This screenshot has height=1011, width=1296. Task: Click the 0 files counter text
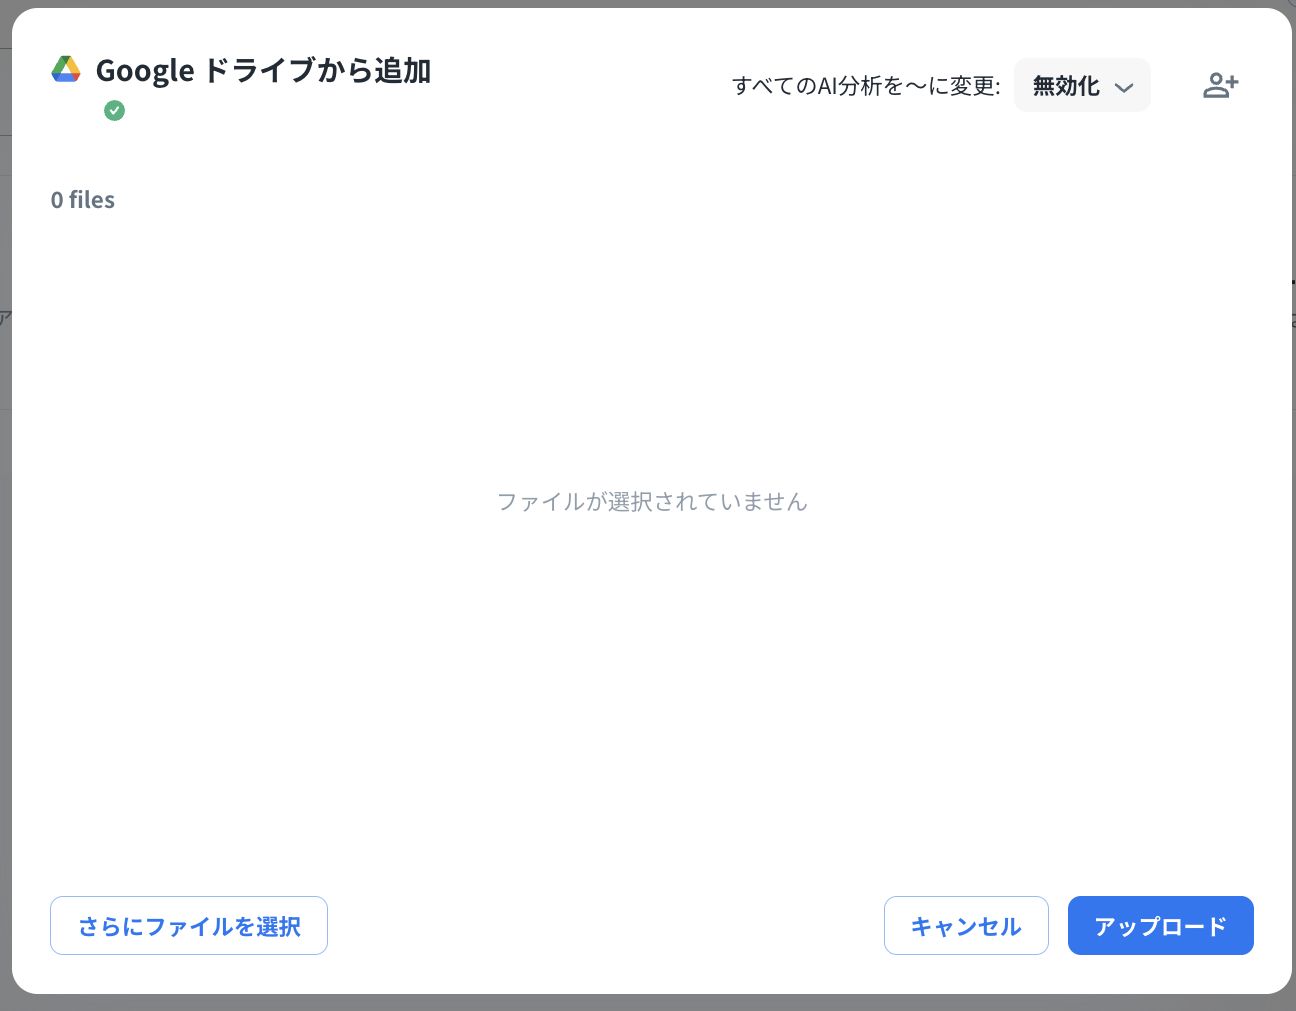click(x=83, y=200)
